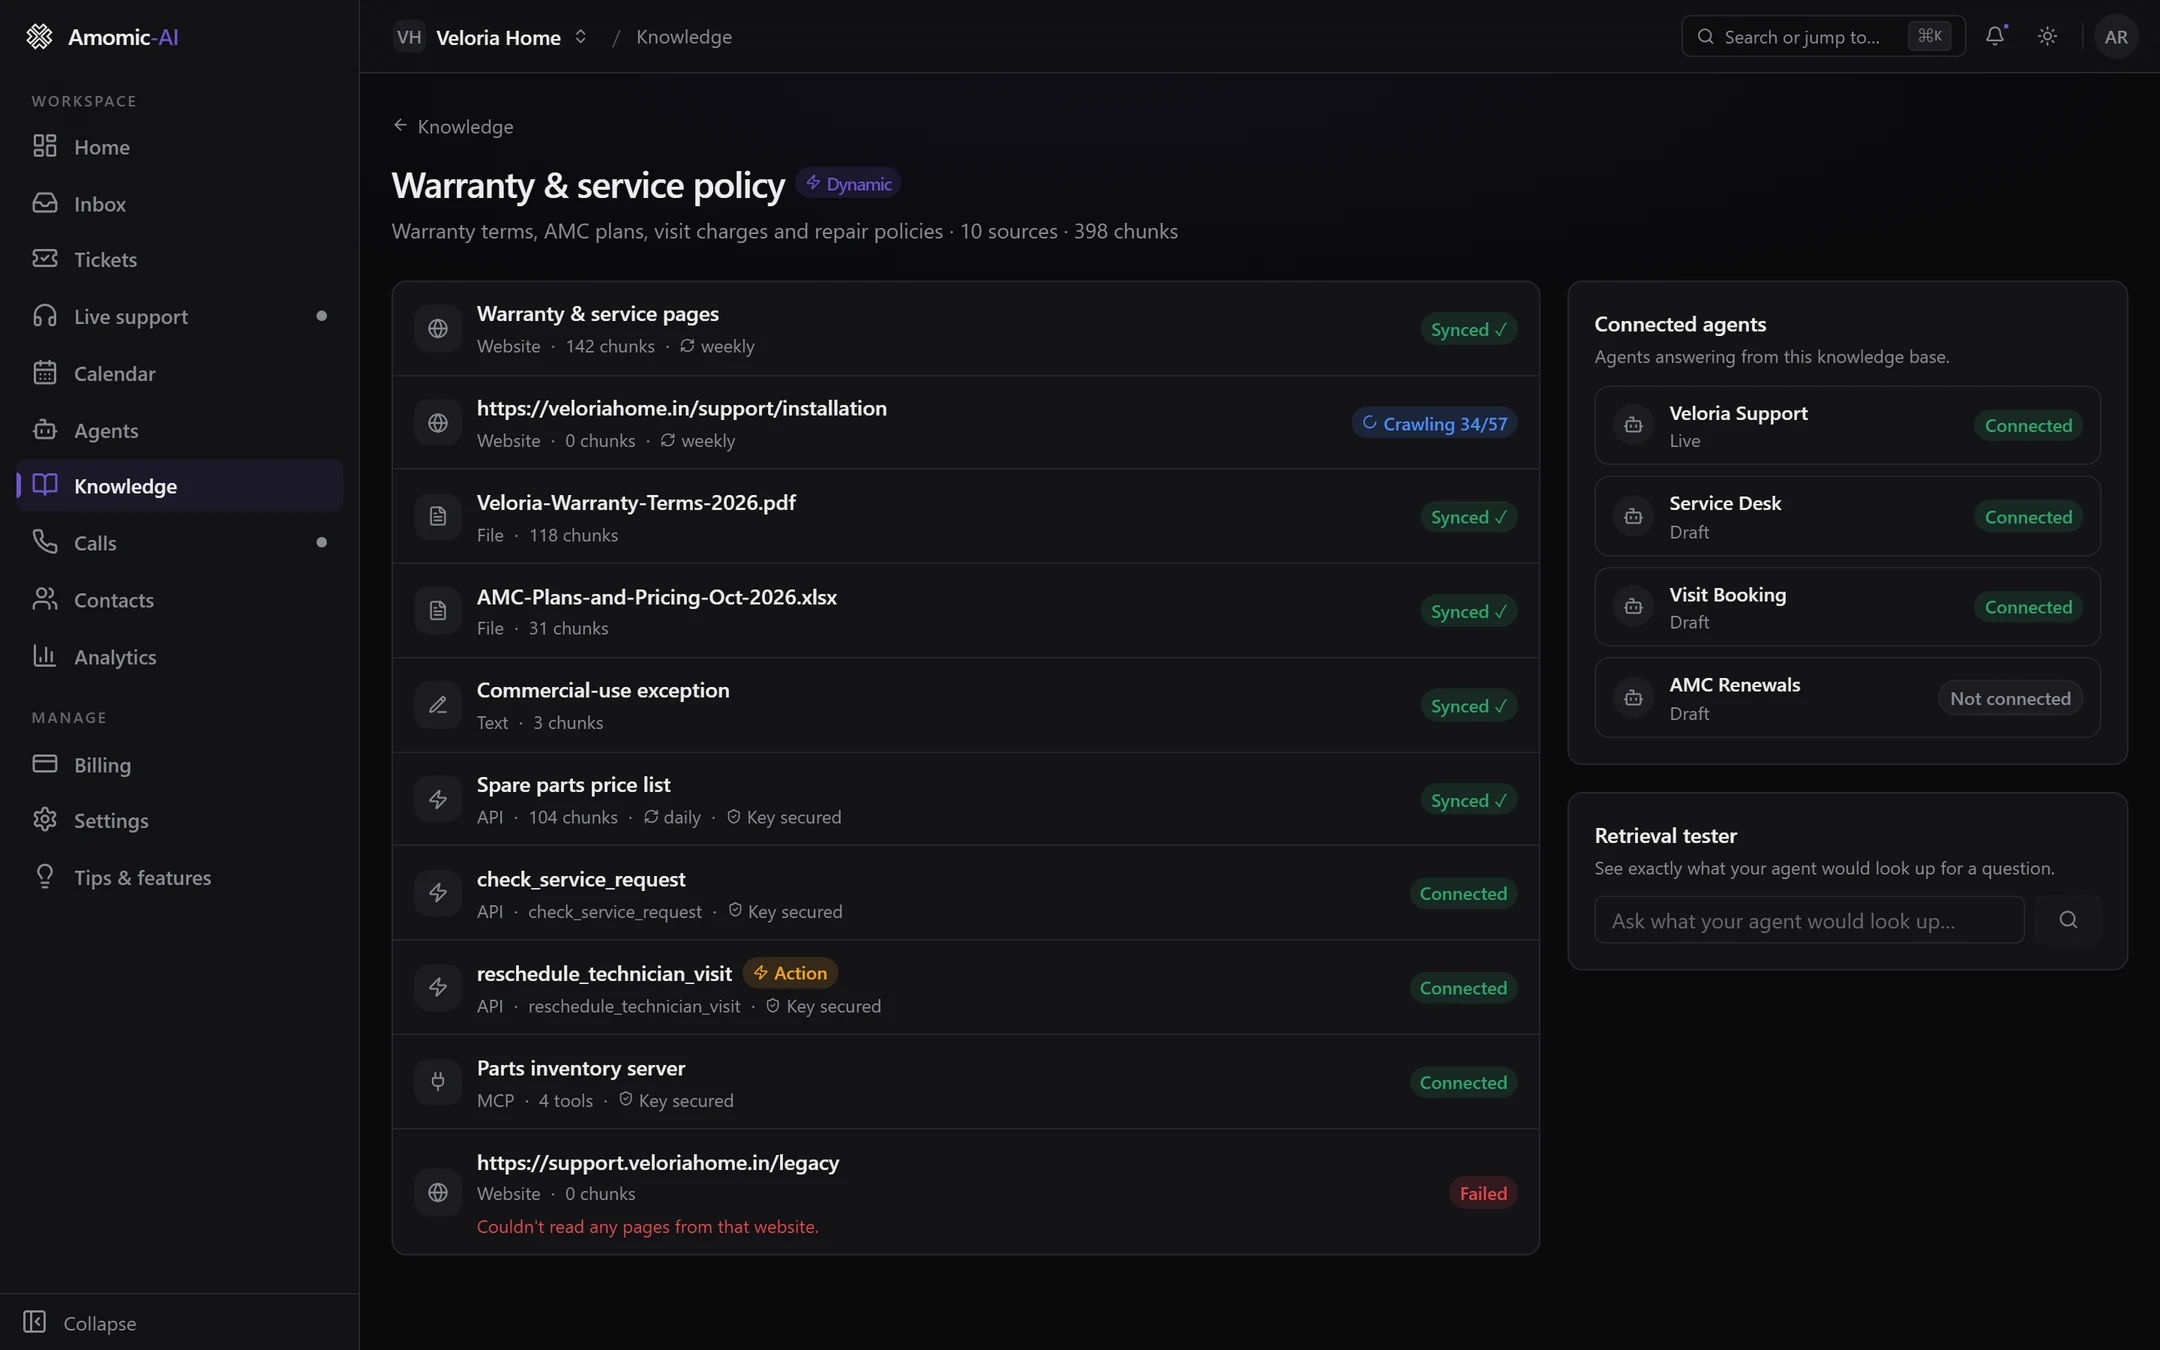Open Contacts page
Image resolution: width=2160 pixels, height=1350 pixels.
(180, 599)
